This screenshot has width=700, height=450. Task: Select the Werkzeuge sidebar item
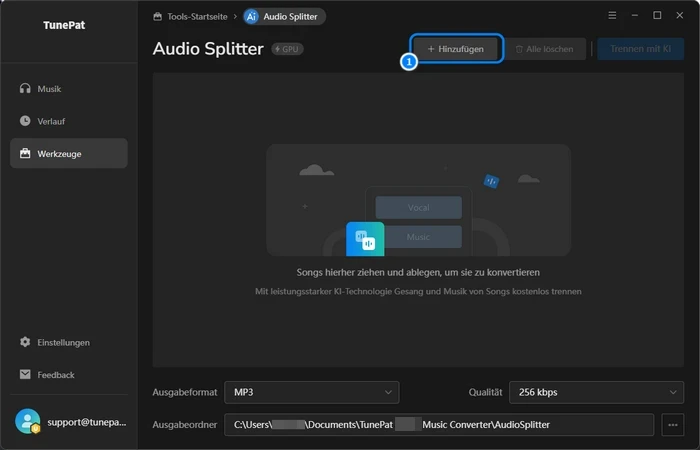[69, 153]
